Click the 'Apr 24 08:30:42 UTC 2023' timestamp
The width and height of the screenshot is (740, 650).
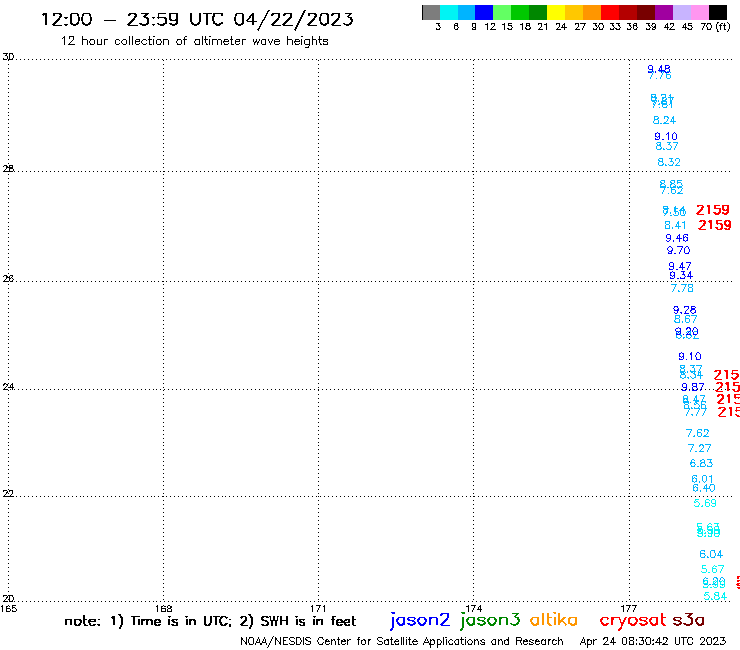click(653, 641)
